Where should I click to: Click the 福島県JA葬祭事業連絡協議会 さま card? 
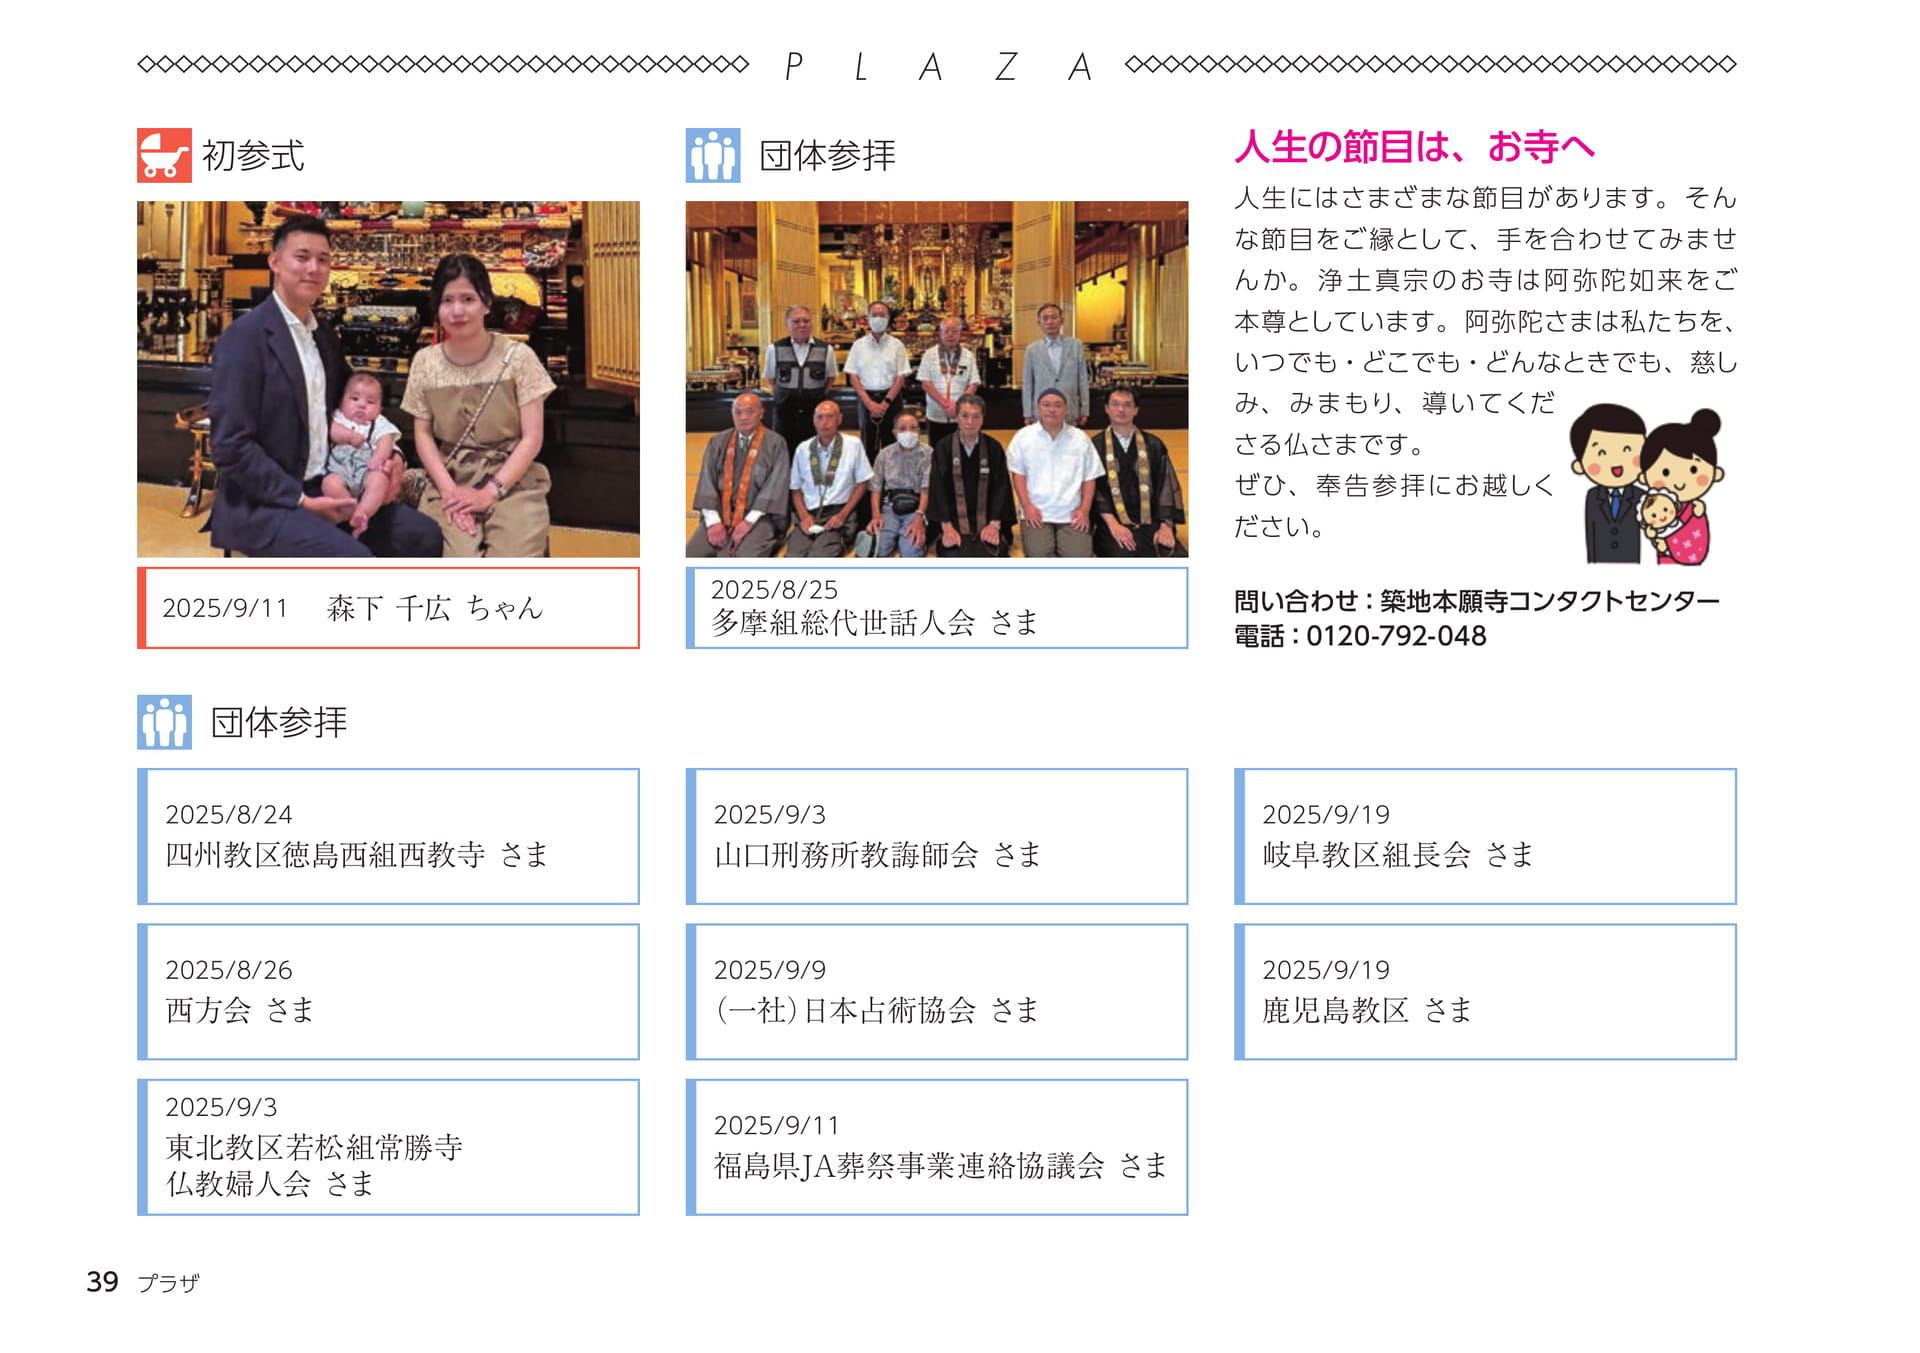click(937, 1147)
